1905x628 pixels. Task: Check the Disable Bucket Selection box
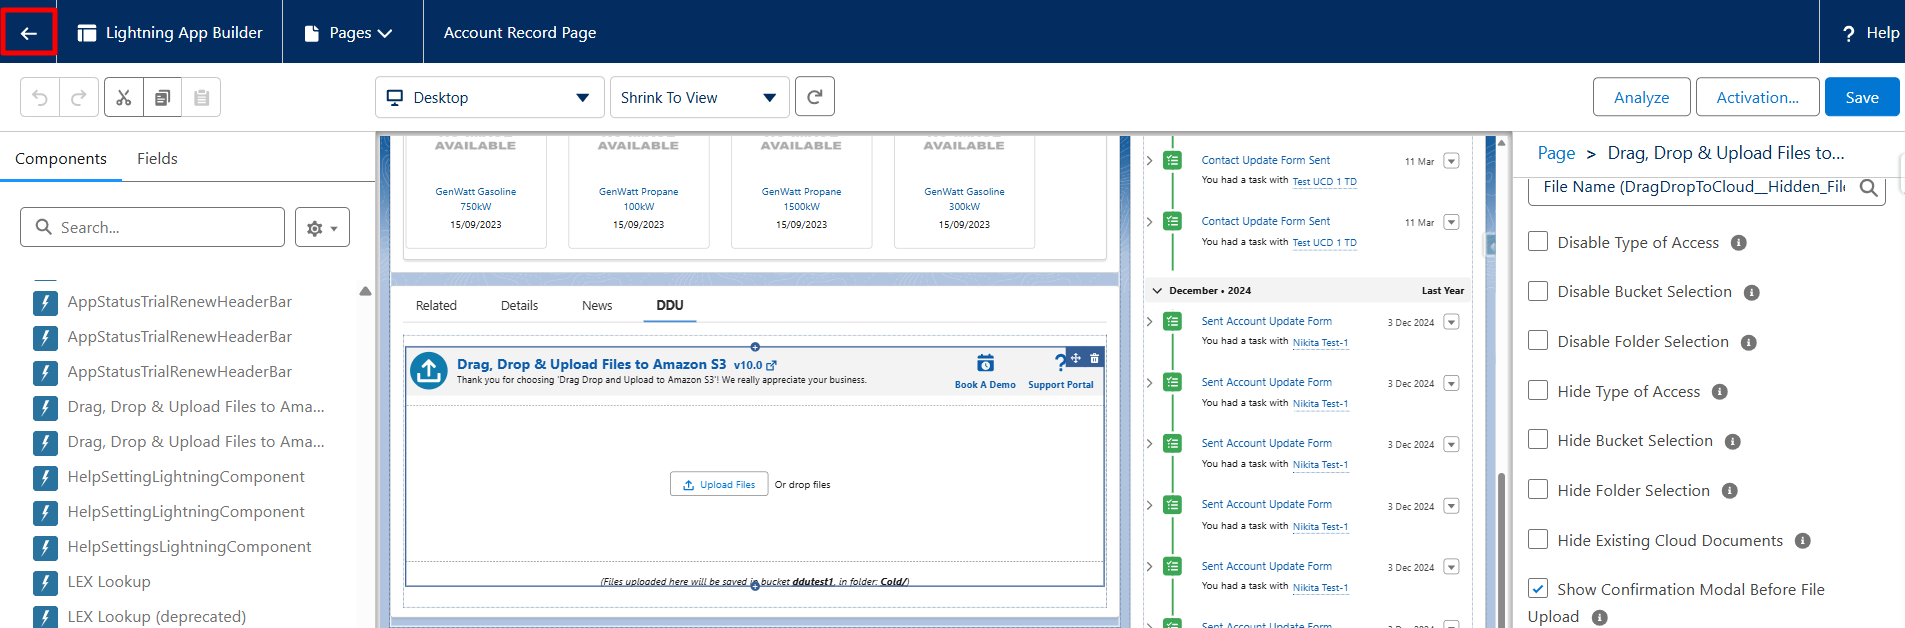[1538, 291]
